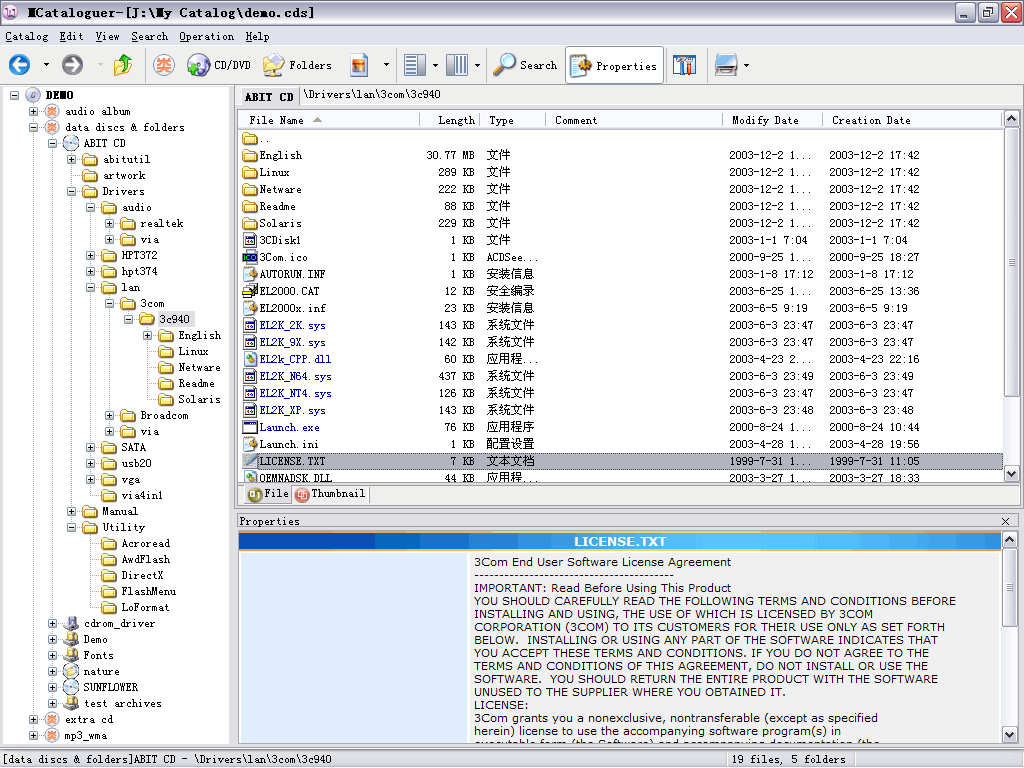Select the Launch.exe file icon
Image resolution: width=1024 pixels, height=768 pixels.
(251, 427)
